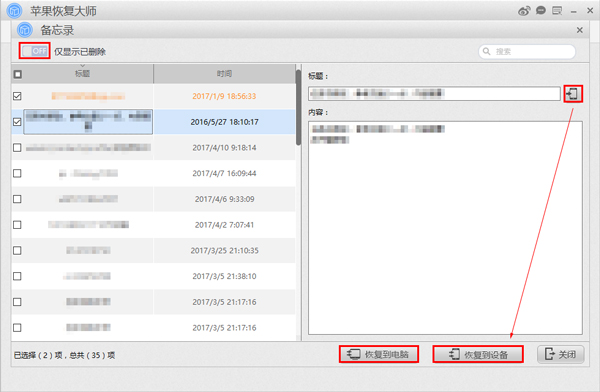Uncheck the note dated 2017/1/9 18:56:33
The width and height of the screenshot is (600, 392).
(x=17, y=96)
